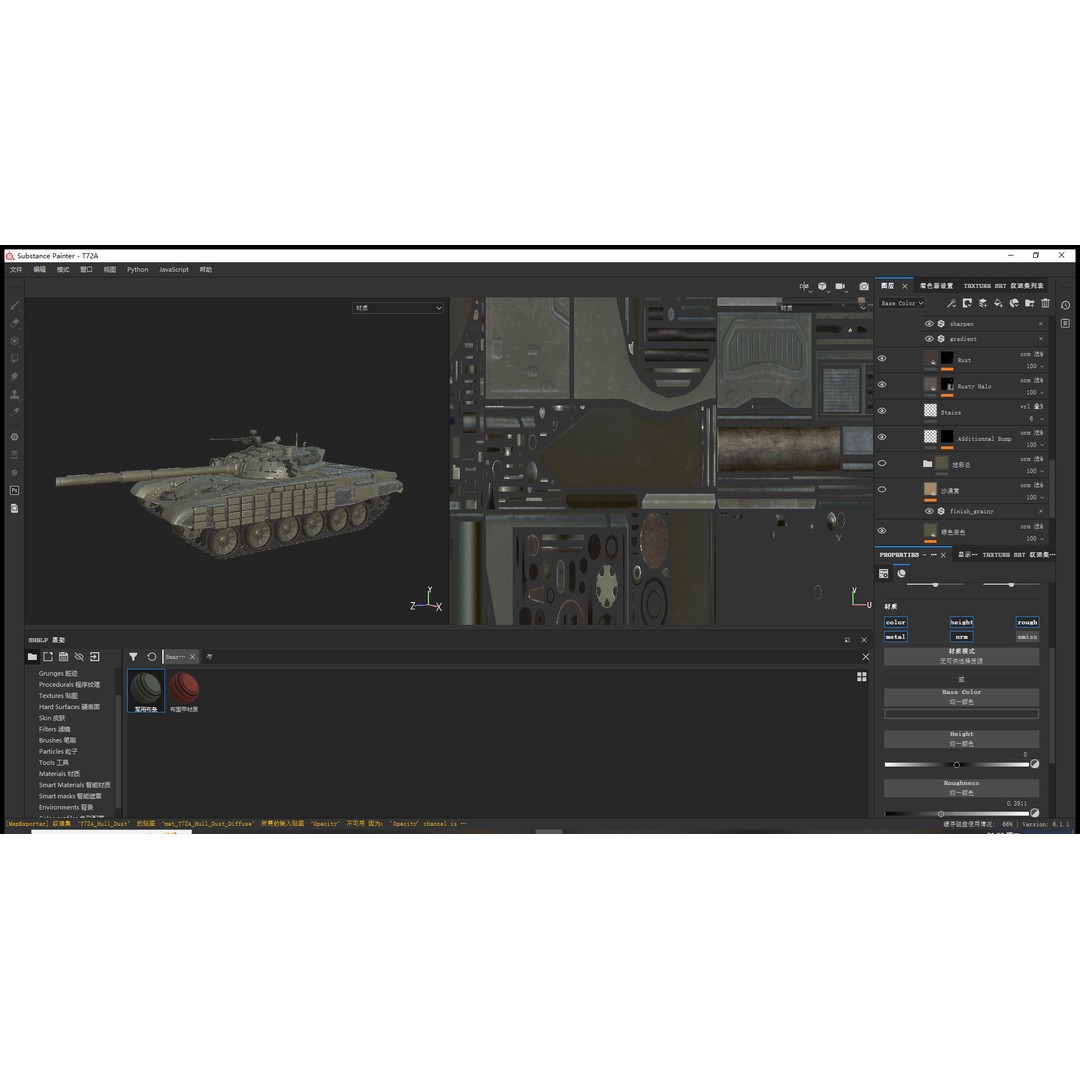The height and width of the screenshot is (1080, 1080).
Task: Click the shelf import resource icon
Action: (x=95, y=657)
